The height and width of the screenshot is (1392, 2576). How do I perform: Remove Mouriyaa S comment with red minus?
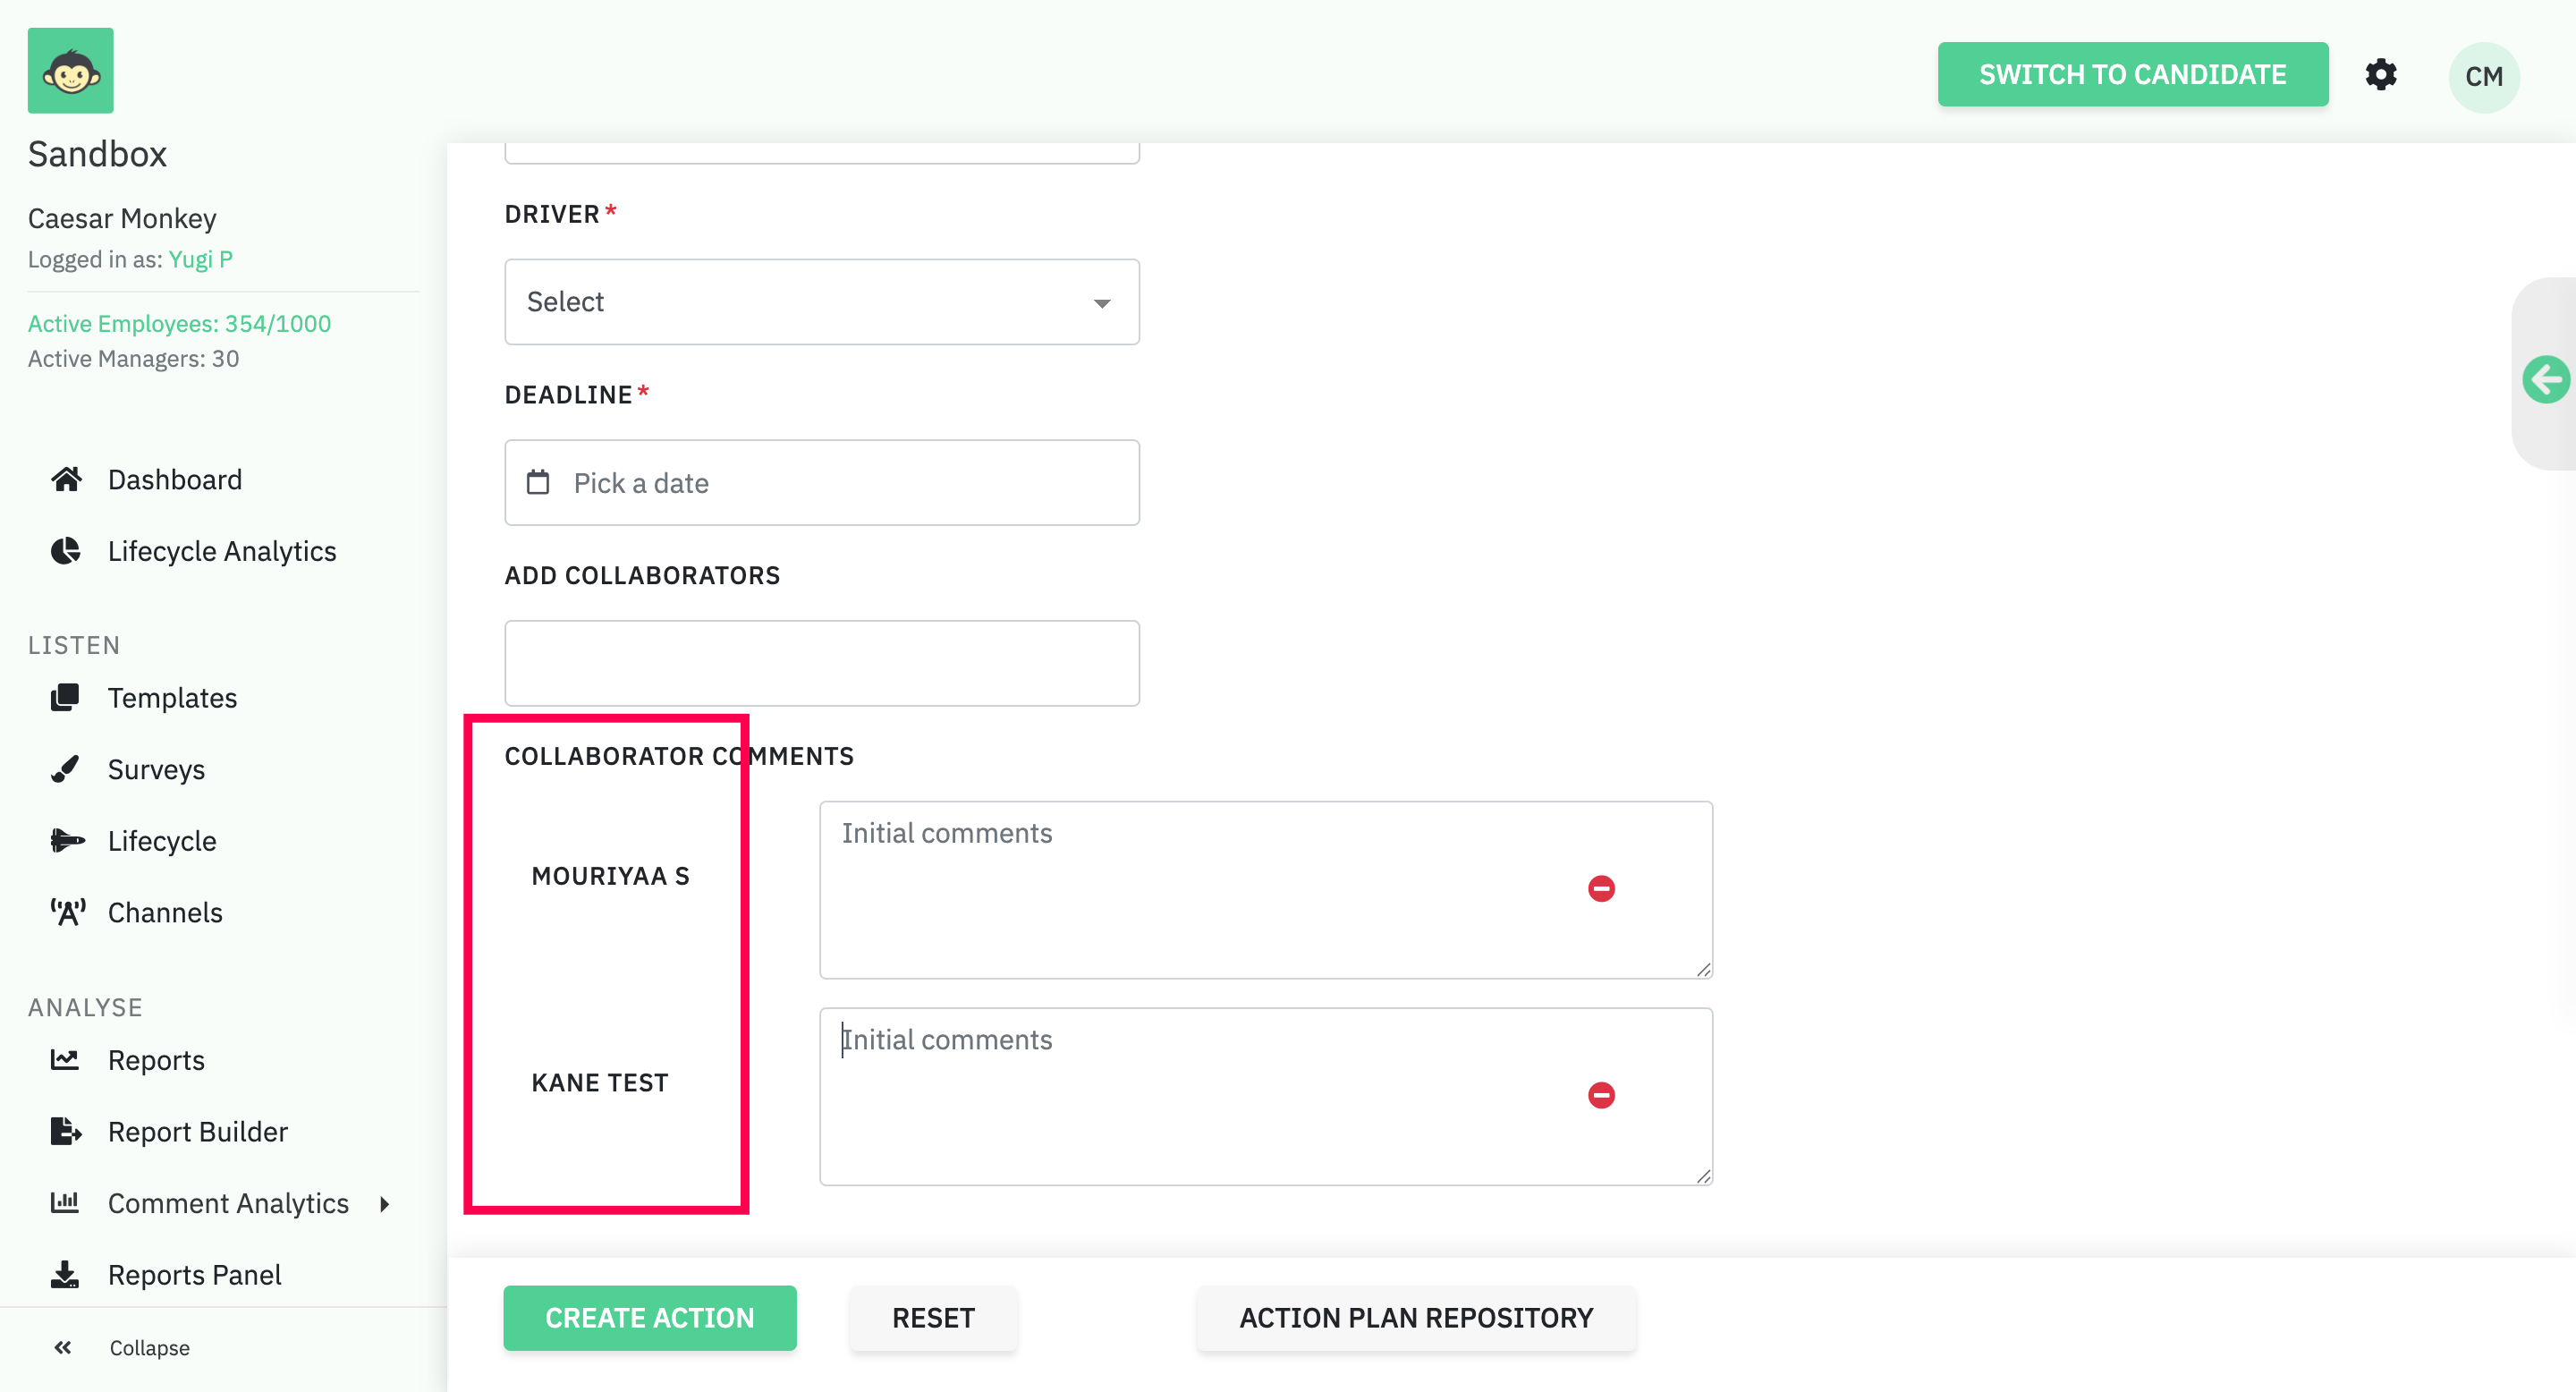(1601, 888)
